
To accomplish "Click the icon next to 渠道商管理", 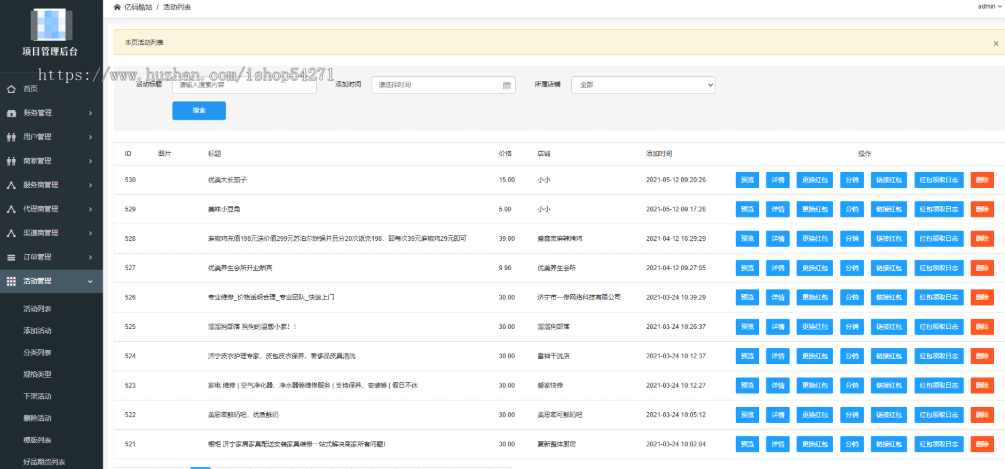I will pos(11,233).
